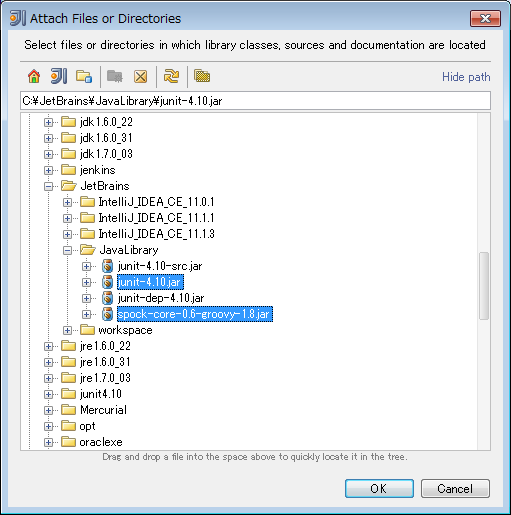Select the jdk1.7.0_03 folder label
Screen dimensions: 511x515
pos(106,154)
